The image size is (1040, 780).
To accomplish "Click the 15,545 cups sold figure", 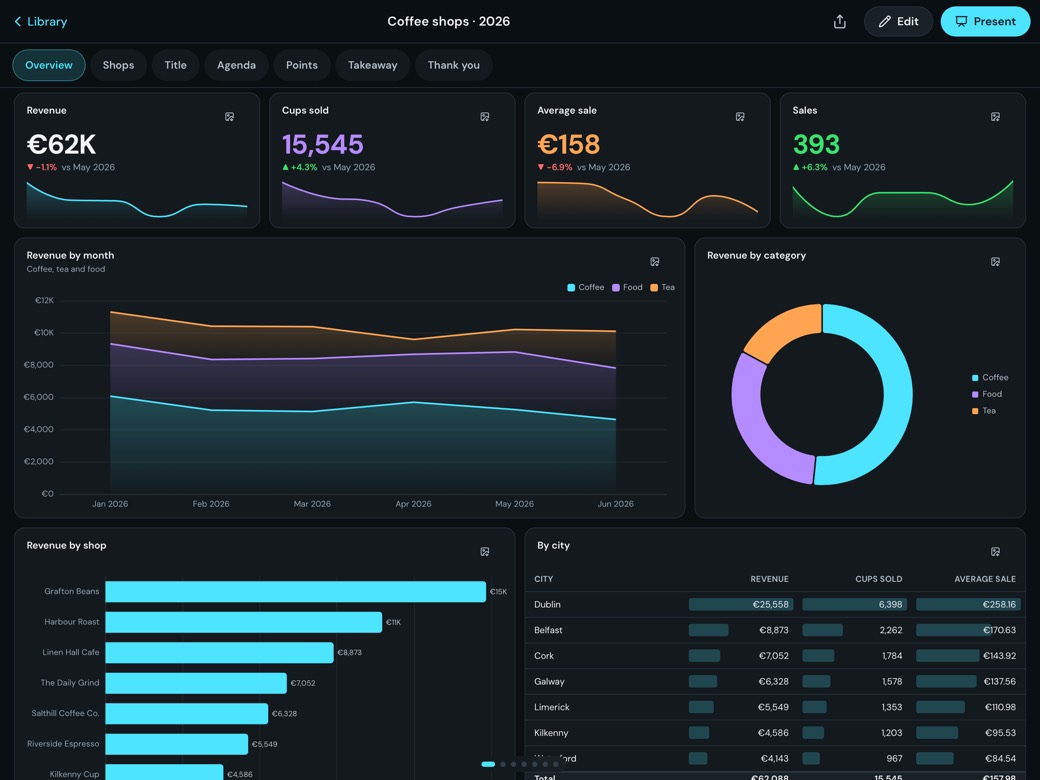I will click(322, 145).
